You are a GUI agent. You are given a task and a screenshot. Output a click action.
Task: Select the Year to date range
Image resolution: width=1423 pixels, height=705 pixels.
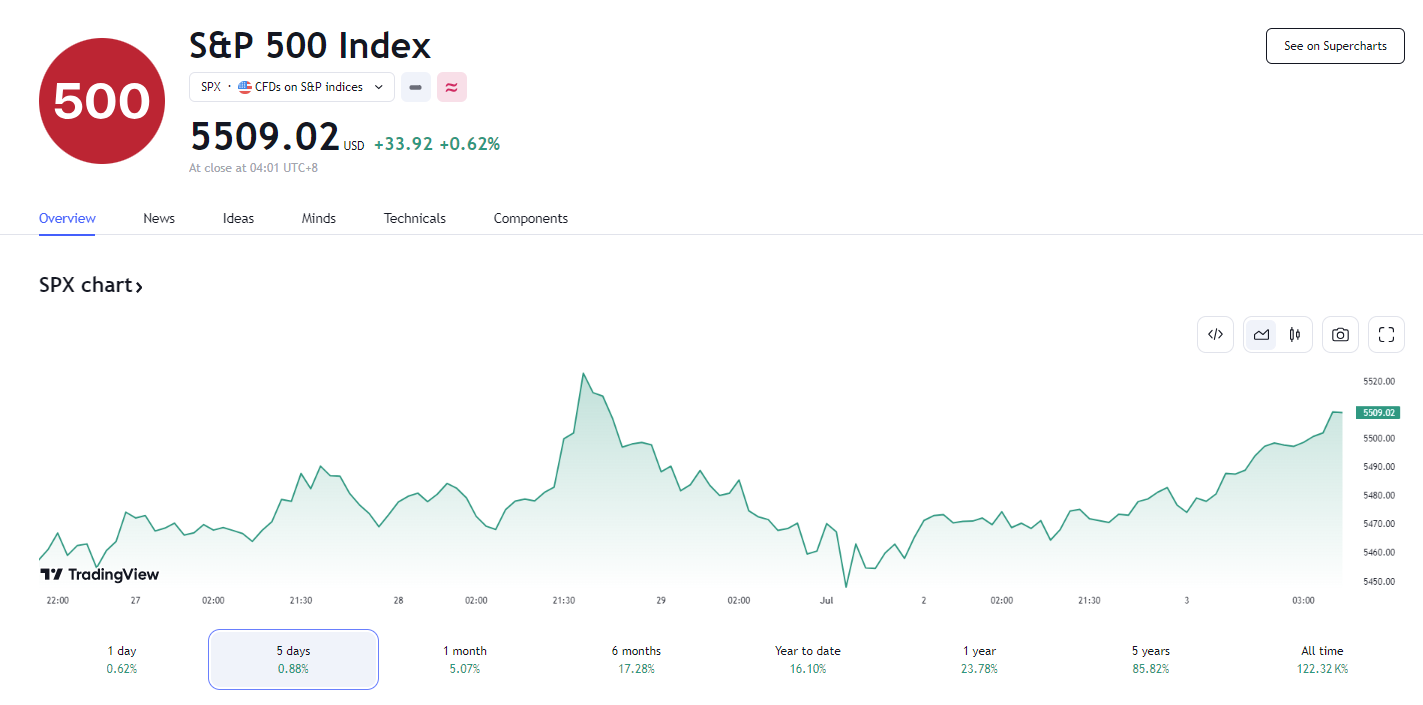pos(808,659)
